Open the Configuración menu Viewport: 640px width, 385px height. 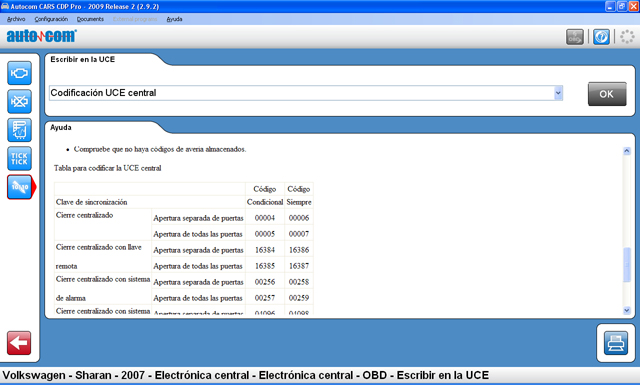51,19
